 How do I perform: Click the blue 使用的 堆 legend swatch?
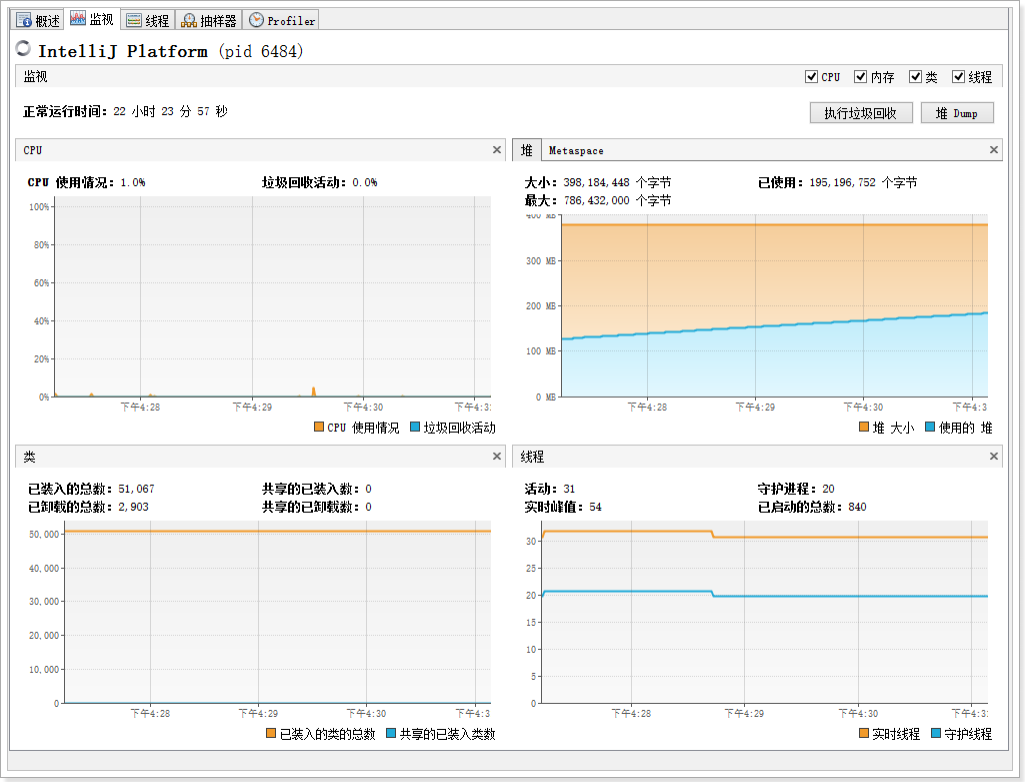tap(929, 427)
